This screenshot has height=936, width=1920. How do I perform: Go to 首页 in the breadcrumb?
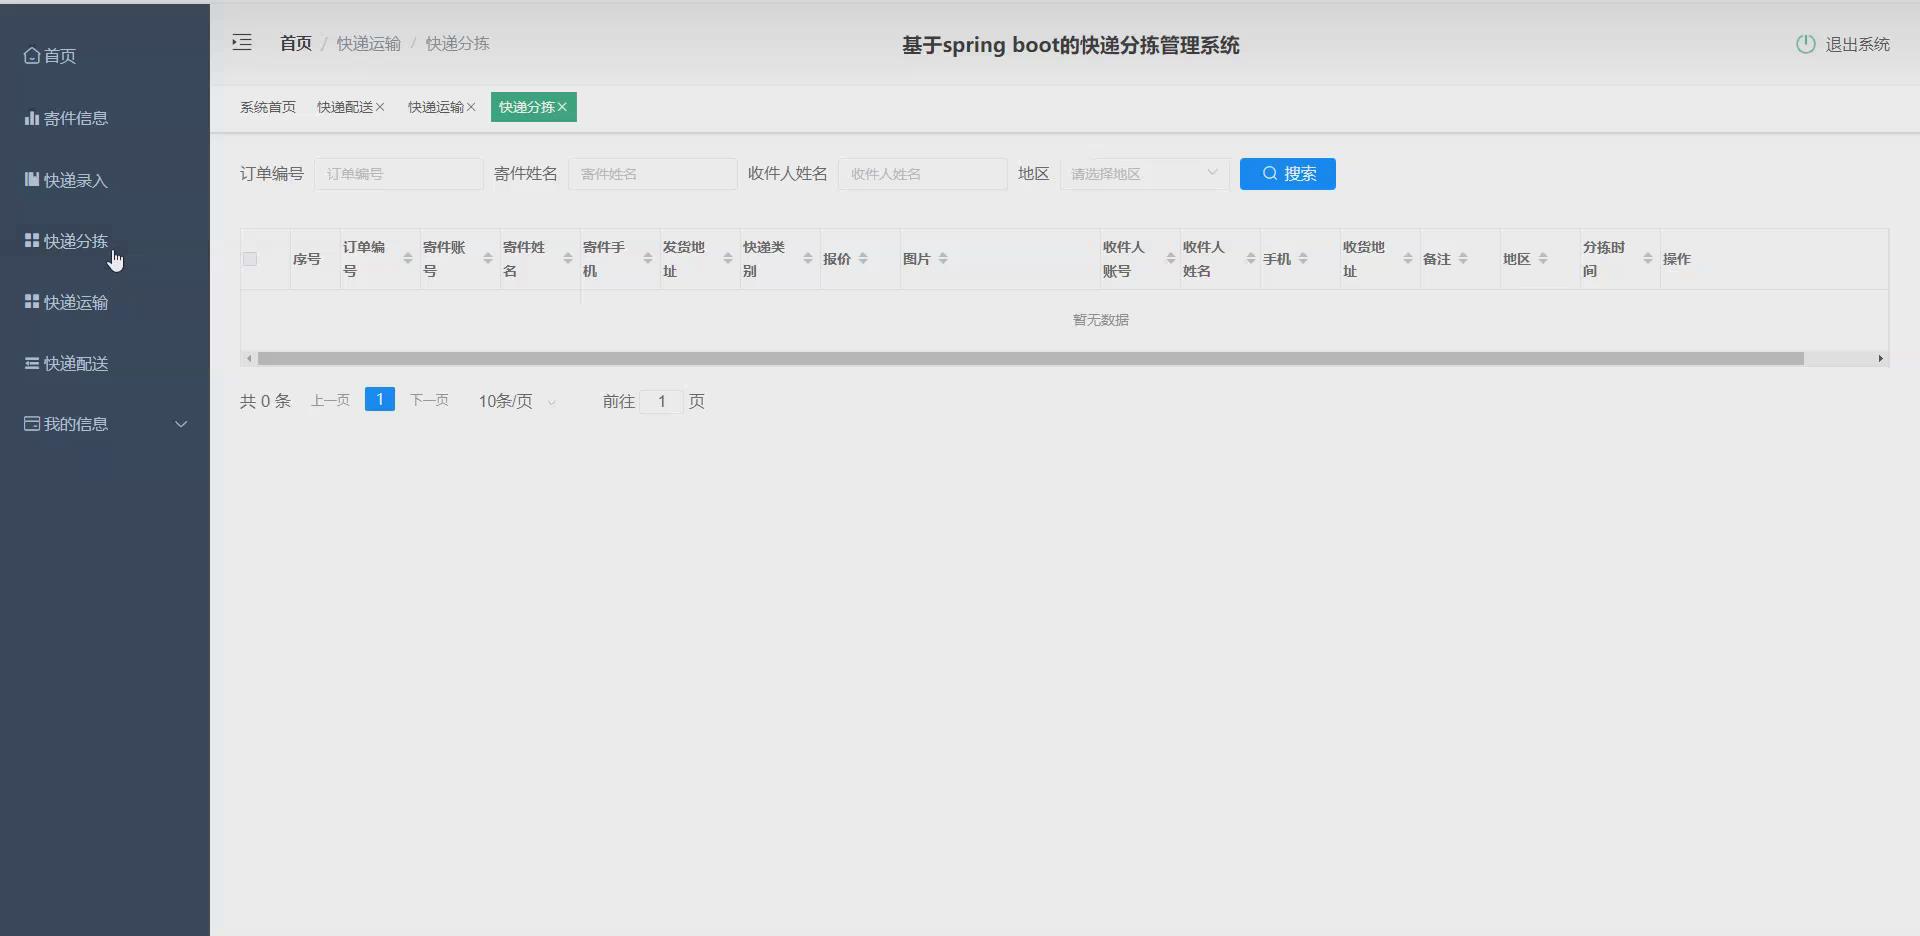coord(295,43)
